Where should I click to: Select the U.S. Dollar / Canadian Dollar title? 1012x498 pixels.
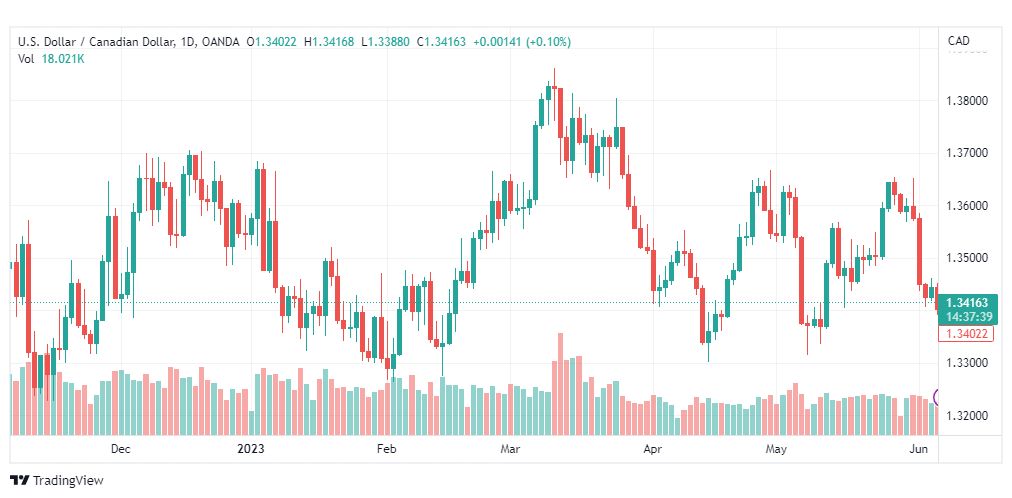[x=96, y=42]
